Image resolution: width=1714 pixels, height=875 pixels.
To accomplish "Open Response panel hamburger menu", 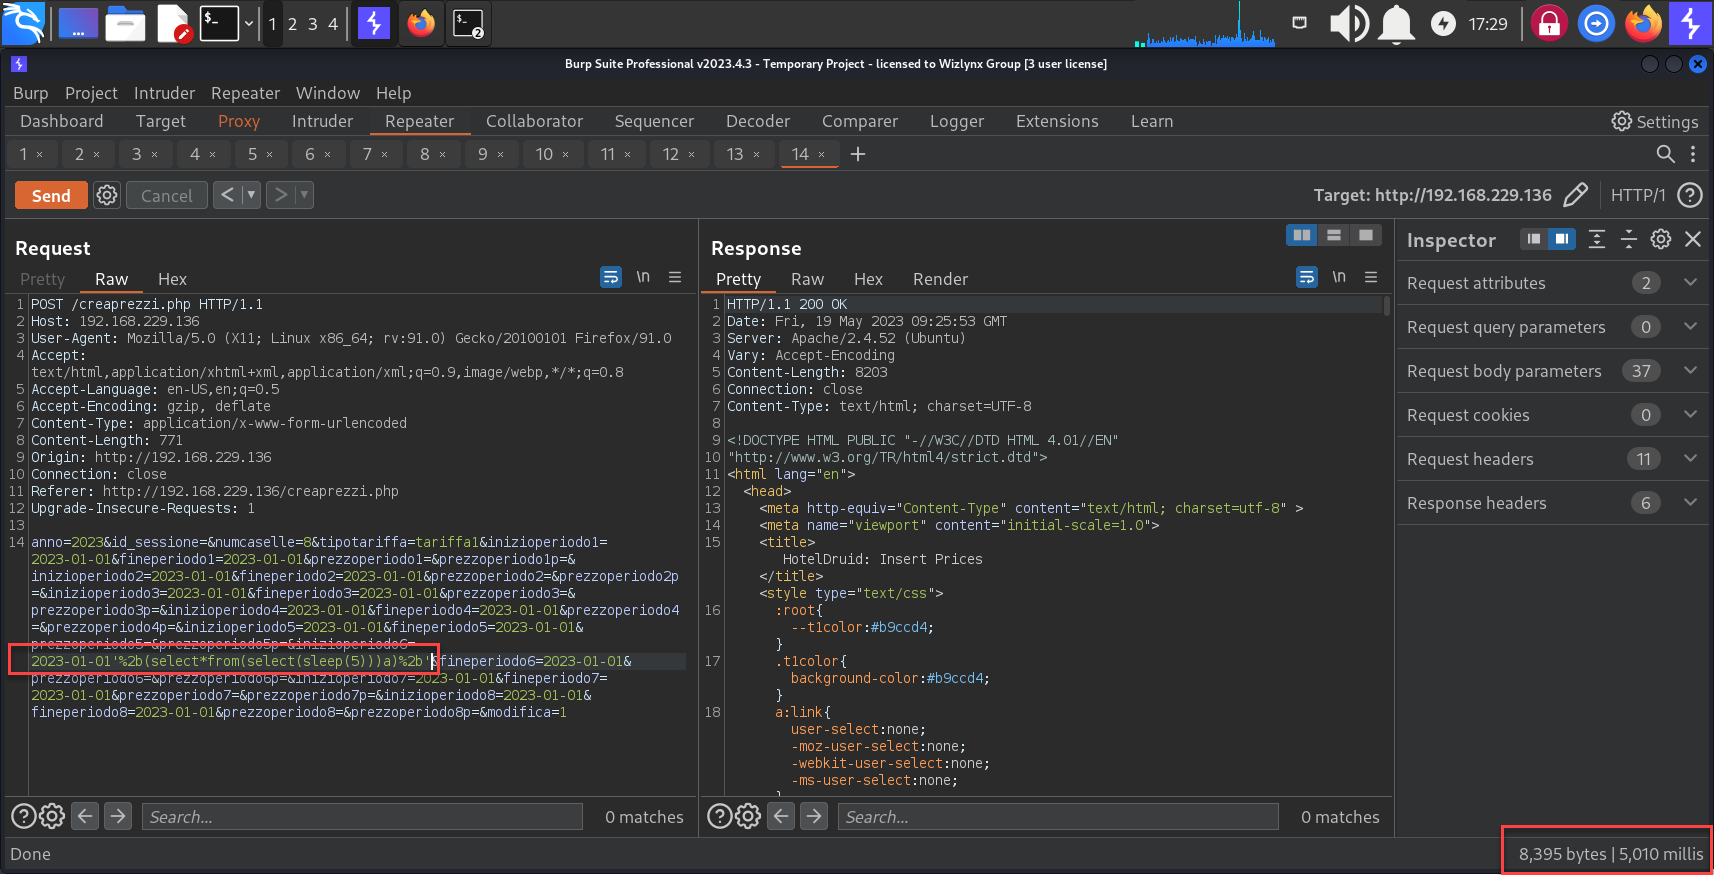I will coord(1371,277).
